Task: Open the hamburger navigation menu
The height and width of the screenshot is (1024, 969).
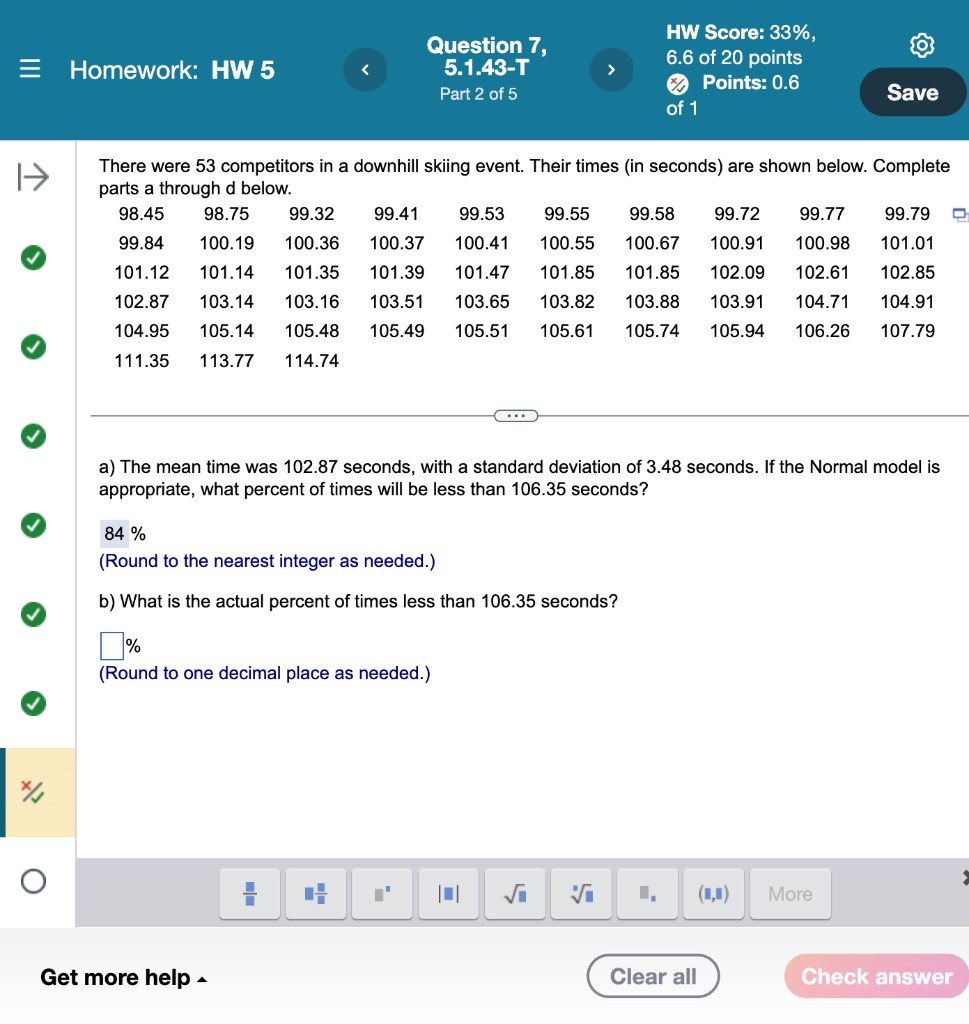Action: (x=30, y=69)
